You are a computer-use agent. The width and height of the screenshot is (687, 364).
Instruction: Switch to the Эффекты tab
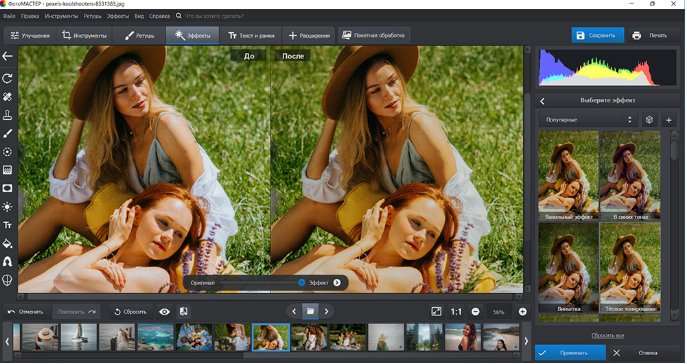pyautogui.click(x=192, y=35)
